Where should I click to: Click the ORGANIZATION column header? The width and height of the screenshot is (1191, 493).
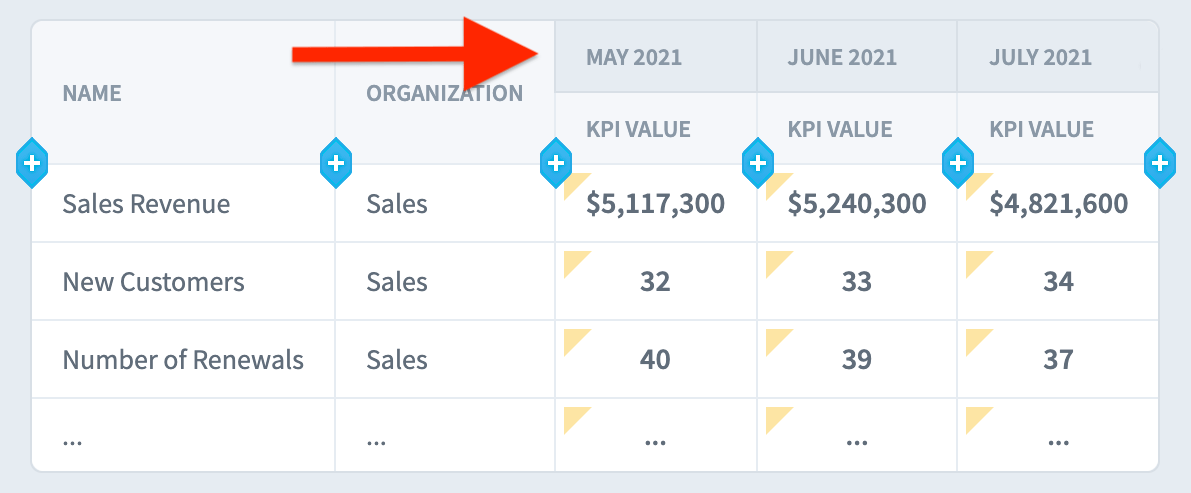(x=444, y=93)
